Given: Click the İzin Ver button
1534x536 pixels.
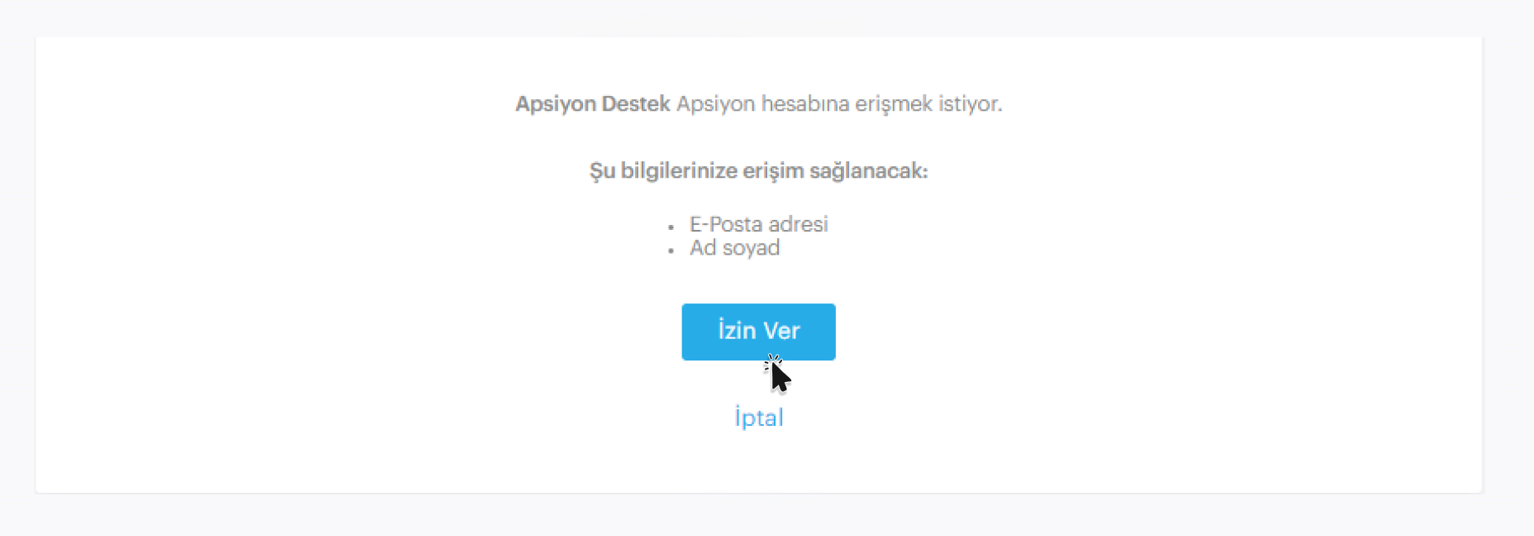Looking at the screenshot, I should (x=758, y=332).
